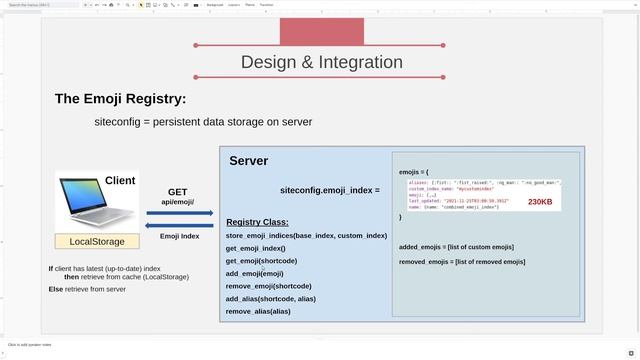This screenshot has height=360, width=640.
Task: Select the right-pointing blue arrow
Action: [180, 213]
